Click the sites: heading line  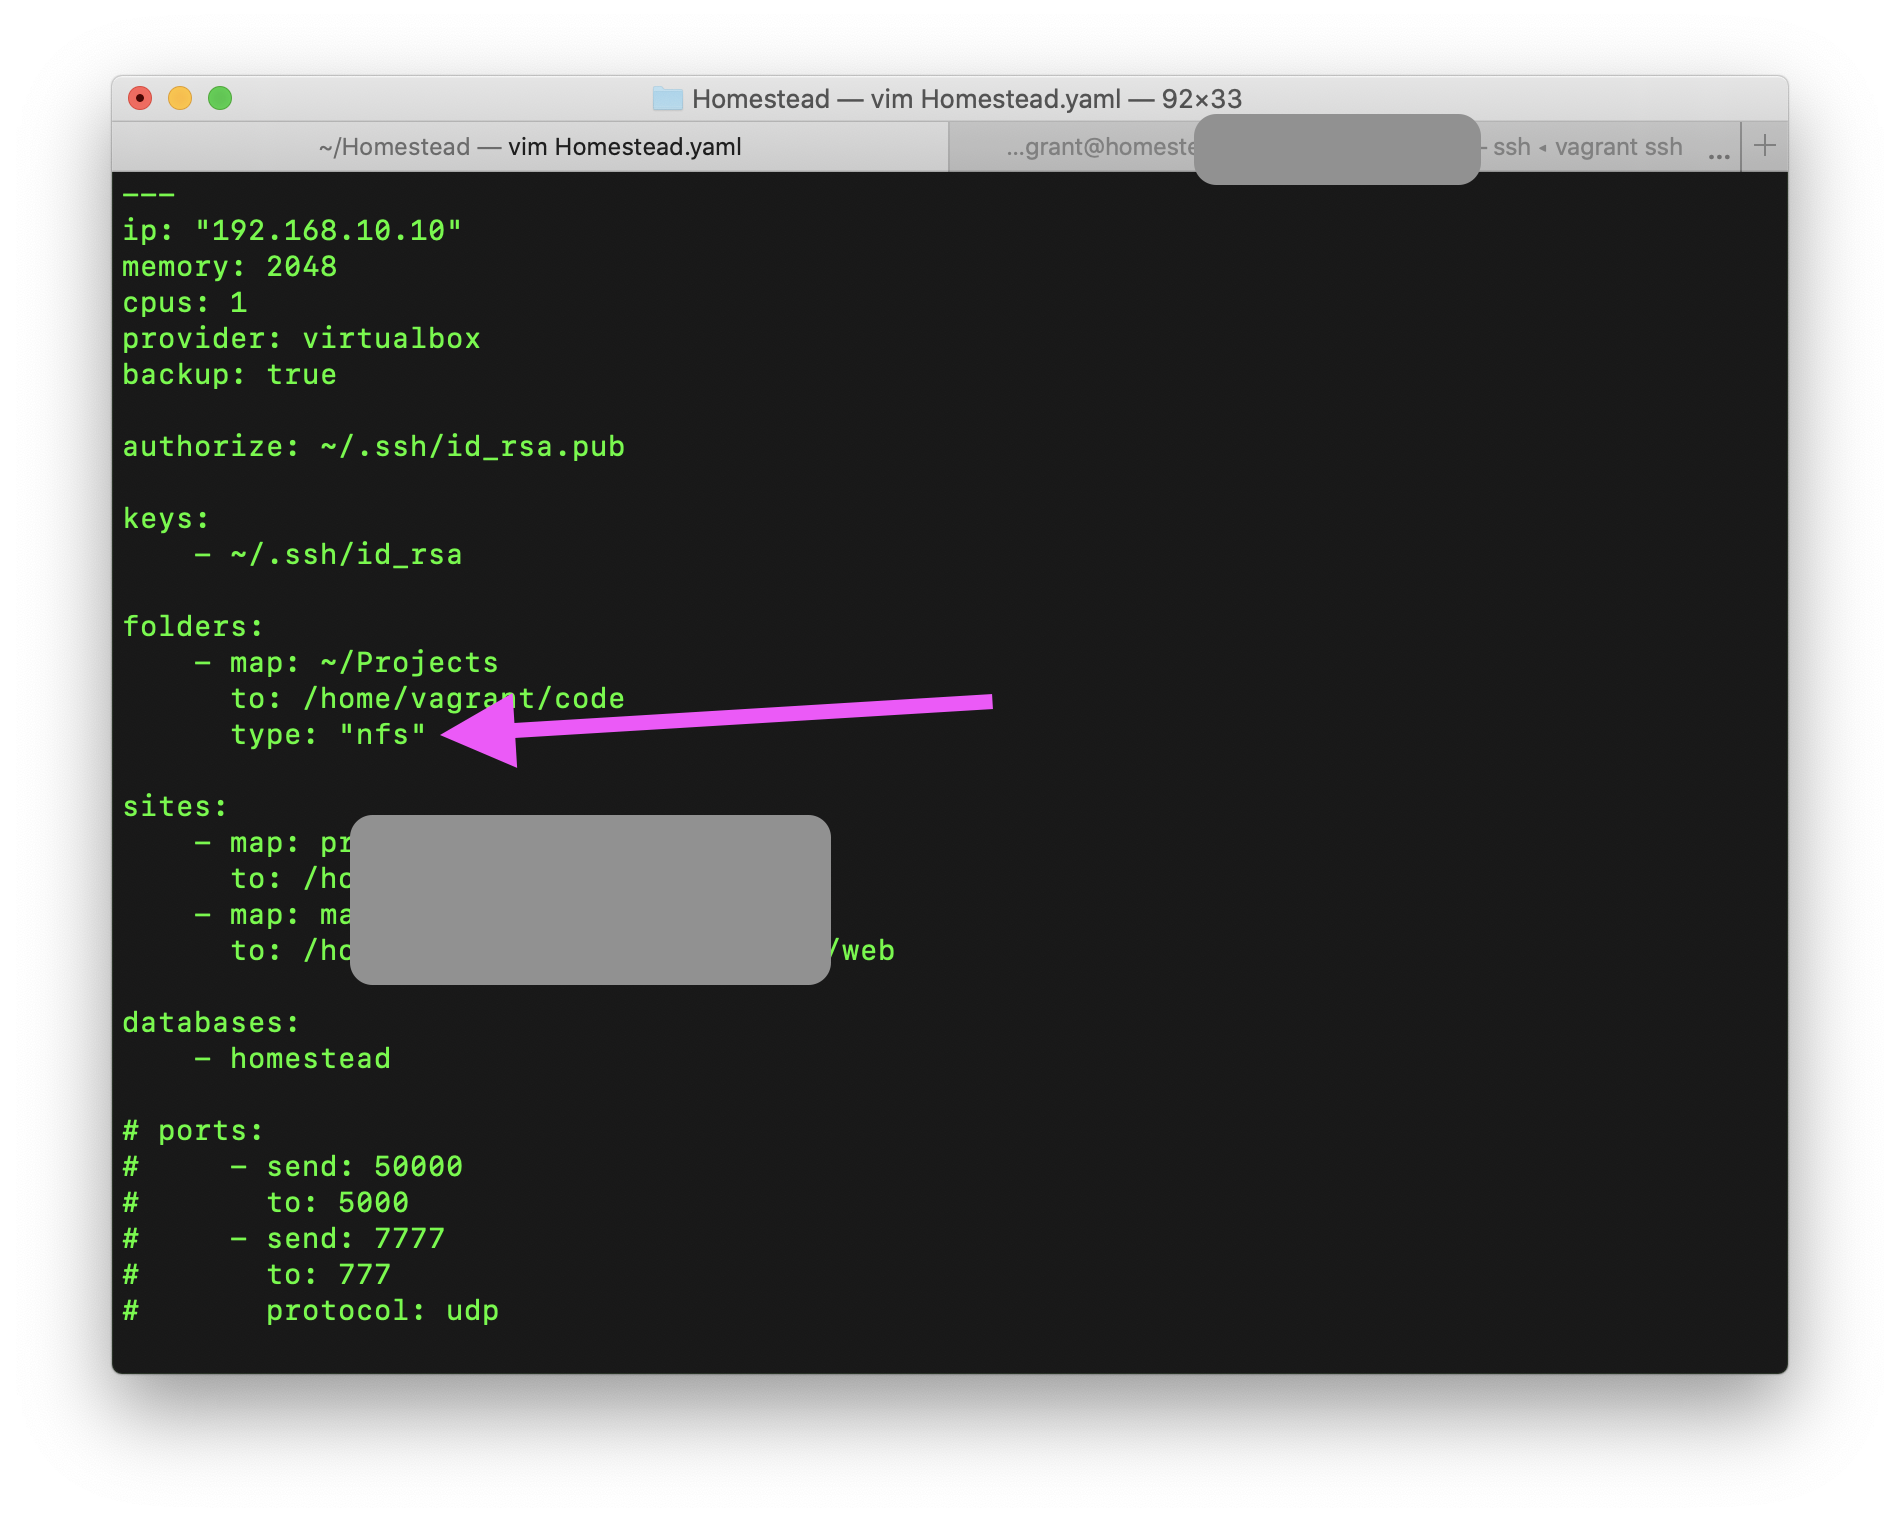click(x=175, y=807)
